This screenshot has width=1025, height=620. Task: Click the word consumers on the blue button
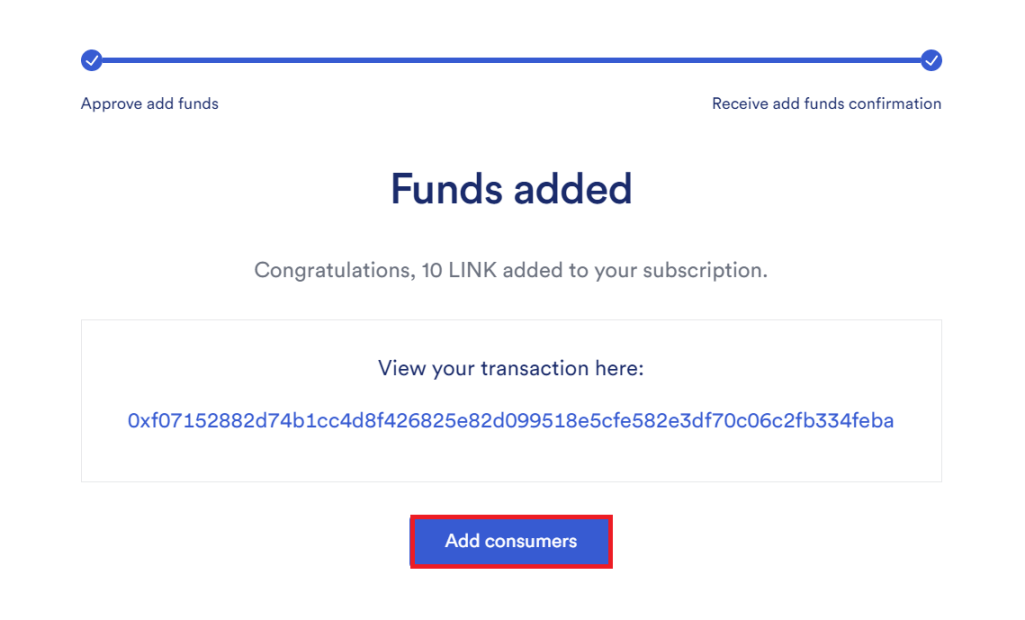pos(530,541)
